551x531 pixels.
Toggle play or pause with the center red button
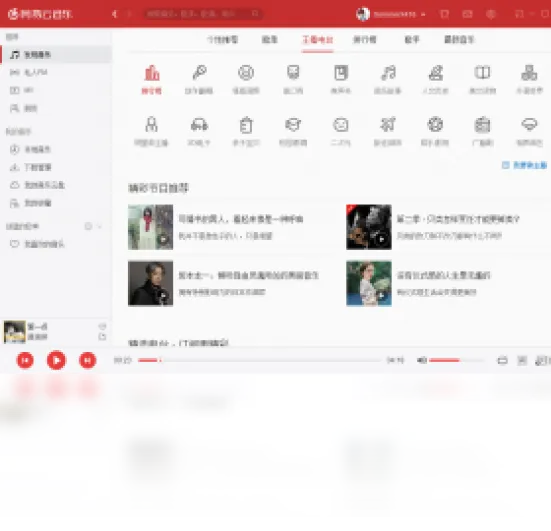56,360
